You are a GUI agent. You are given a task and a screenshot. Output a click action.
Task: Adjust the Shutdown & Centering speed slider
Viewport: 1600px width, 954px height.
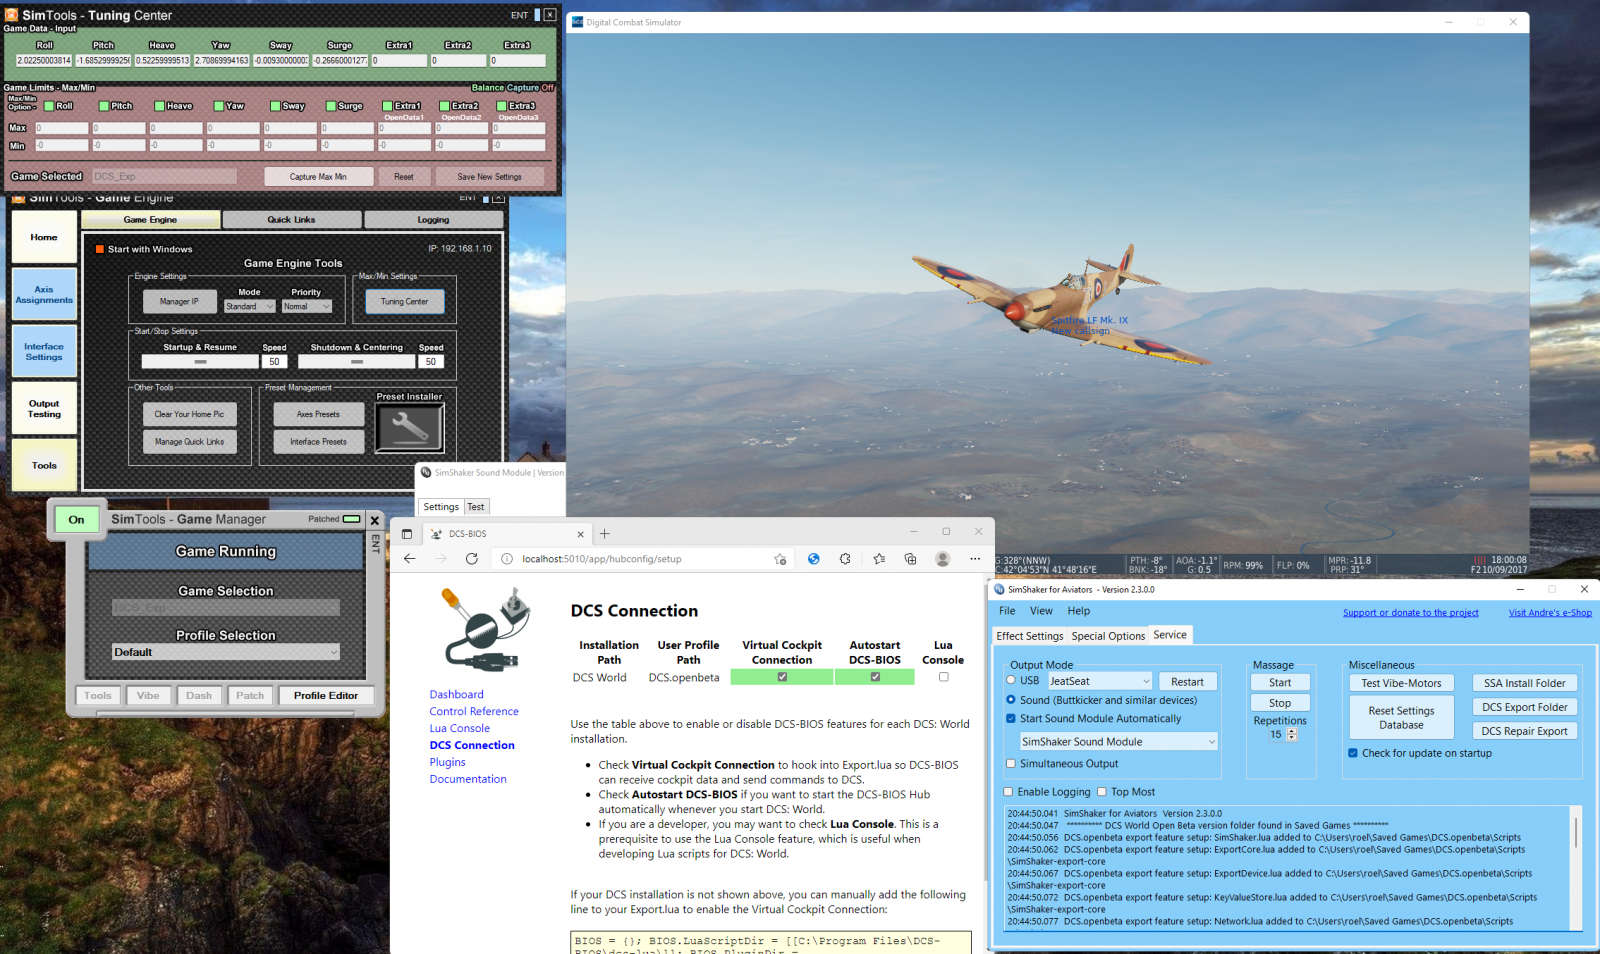[356, 362]
